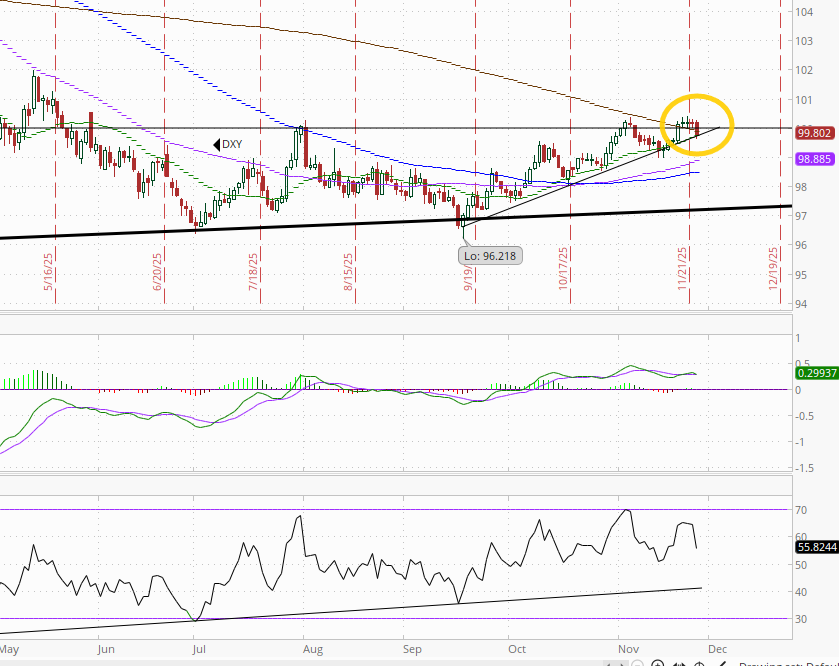Click the red 99.802 last price tag
The image size is (839, 666).
click(x=814, y=133)
